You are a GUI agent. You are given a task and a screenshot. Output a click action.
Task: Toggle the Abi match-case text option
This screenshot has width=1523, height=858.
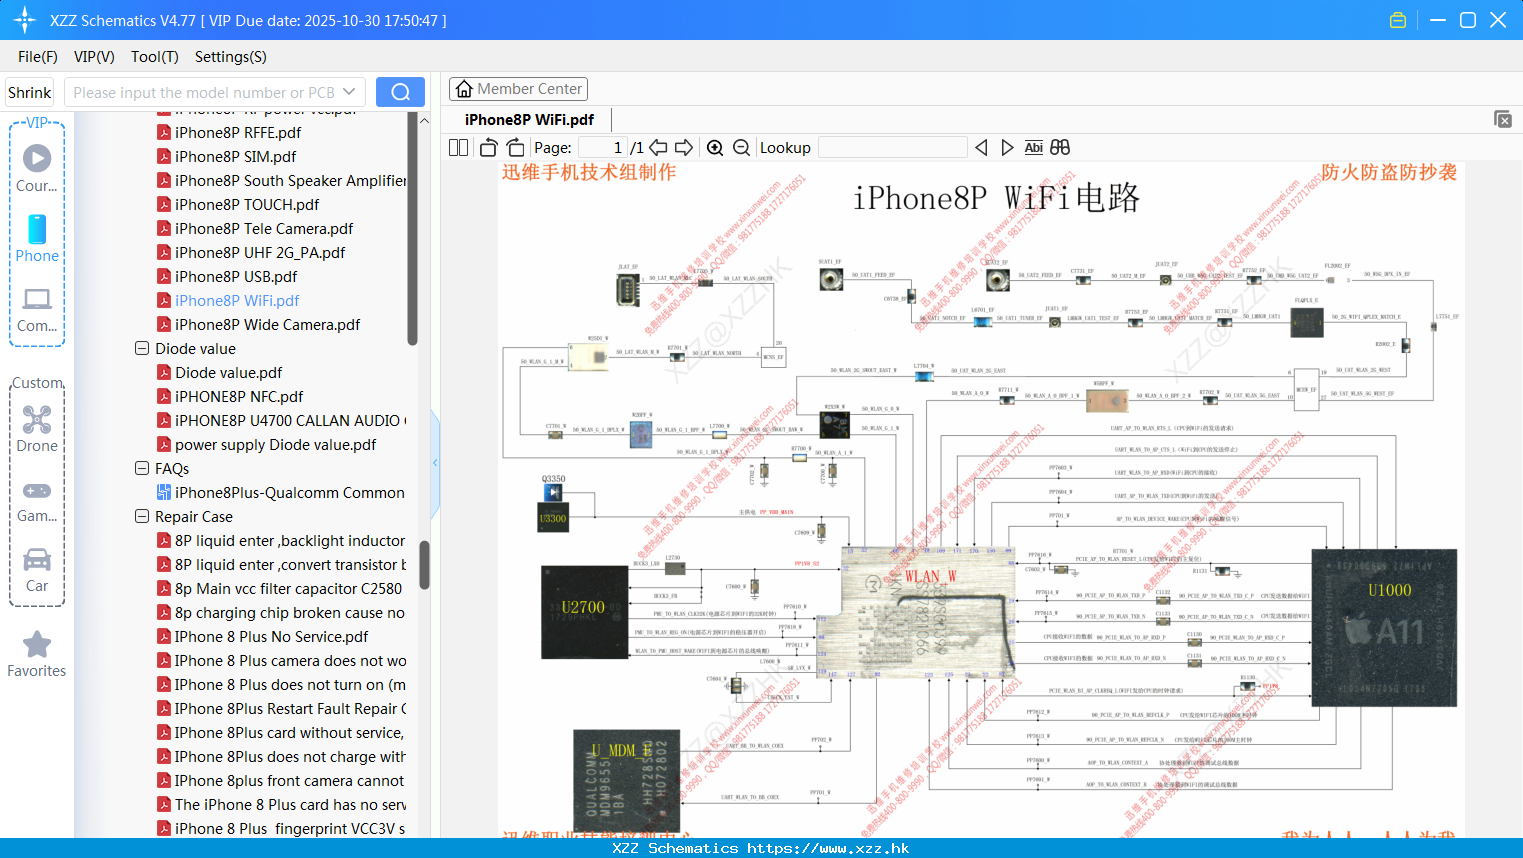[x=1033, y=147]
